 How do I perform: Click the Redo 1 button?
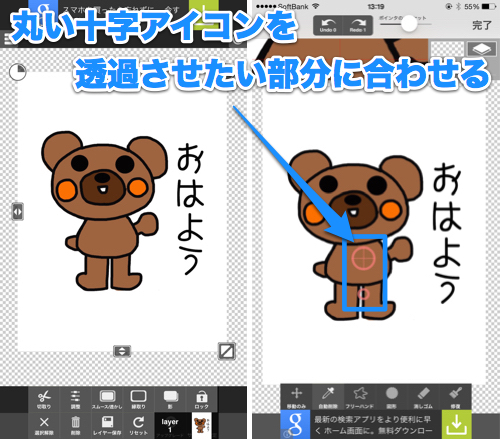point(358,25)
